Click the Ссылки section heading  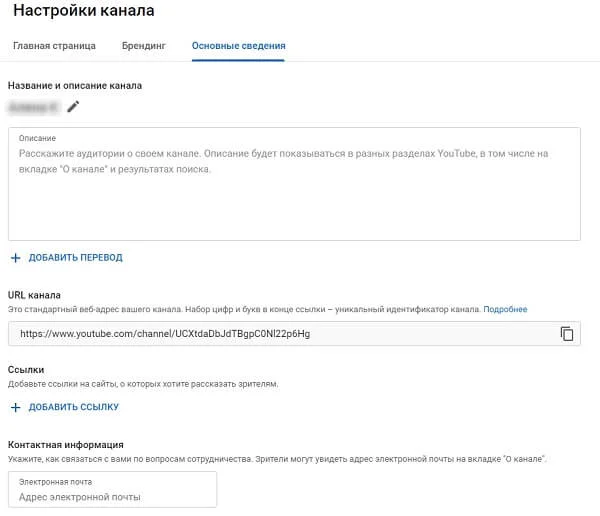click(28, 369)
